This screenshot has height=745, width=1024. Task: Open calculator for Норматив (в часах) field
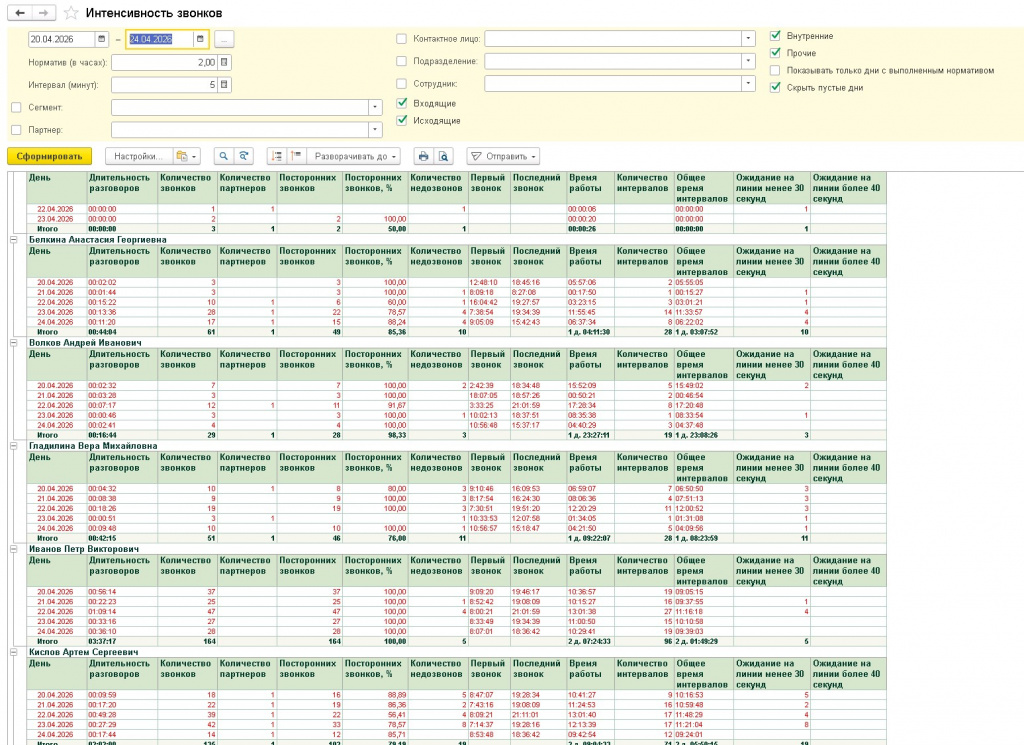pyautogui.click(x=224, y=62)
